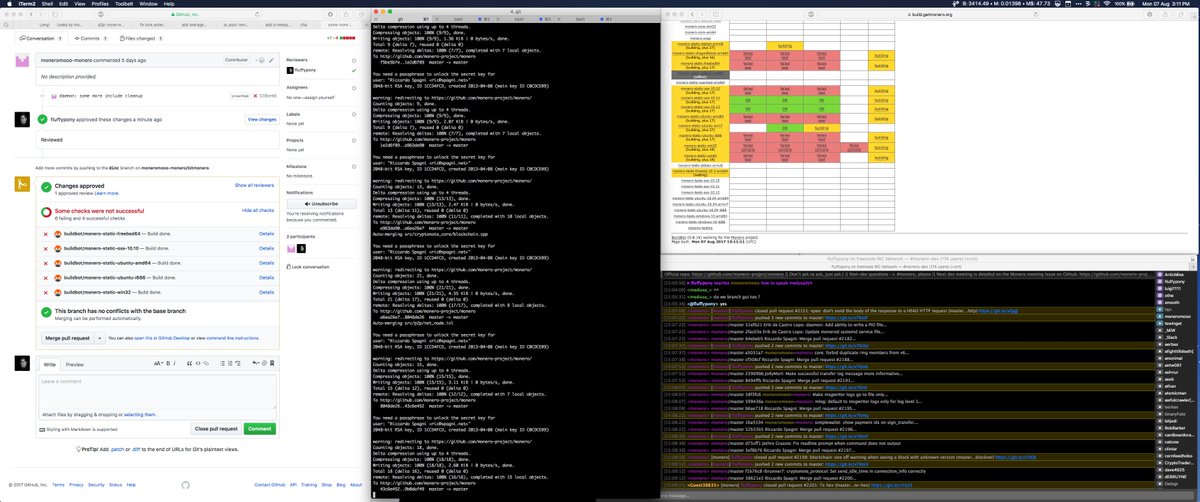Open the Assignees gear settings
Image resolution: width=1200 pixels, height=502 pixels.
[x=354, y=88]
